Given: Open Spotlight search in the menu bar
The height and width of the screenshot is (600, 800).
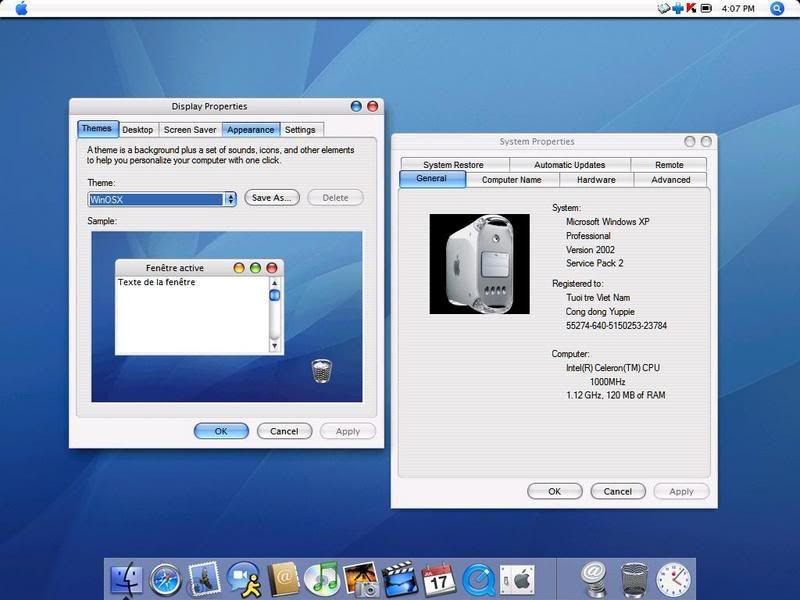Looking at the screenshot, I should [x=779, y=9].
